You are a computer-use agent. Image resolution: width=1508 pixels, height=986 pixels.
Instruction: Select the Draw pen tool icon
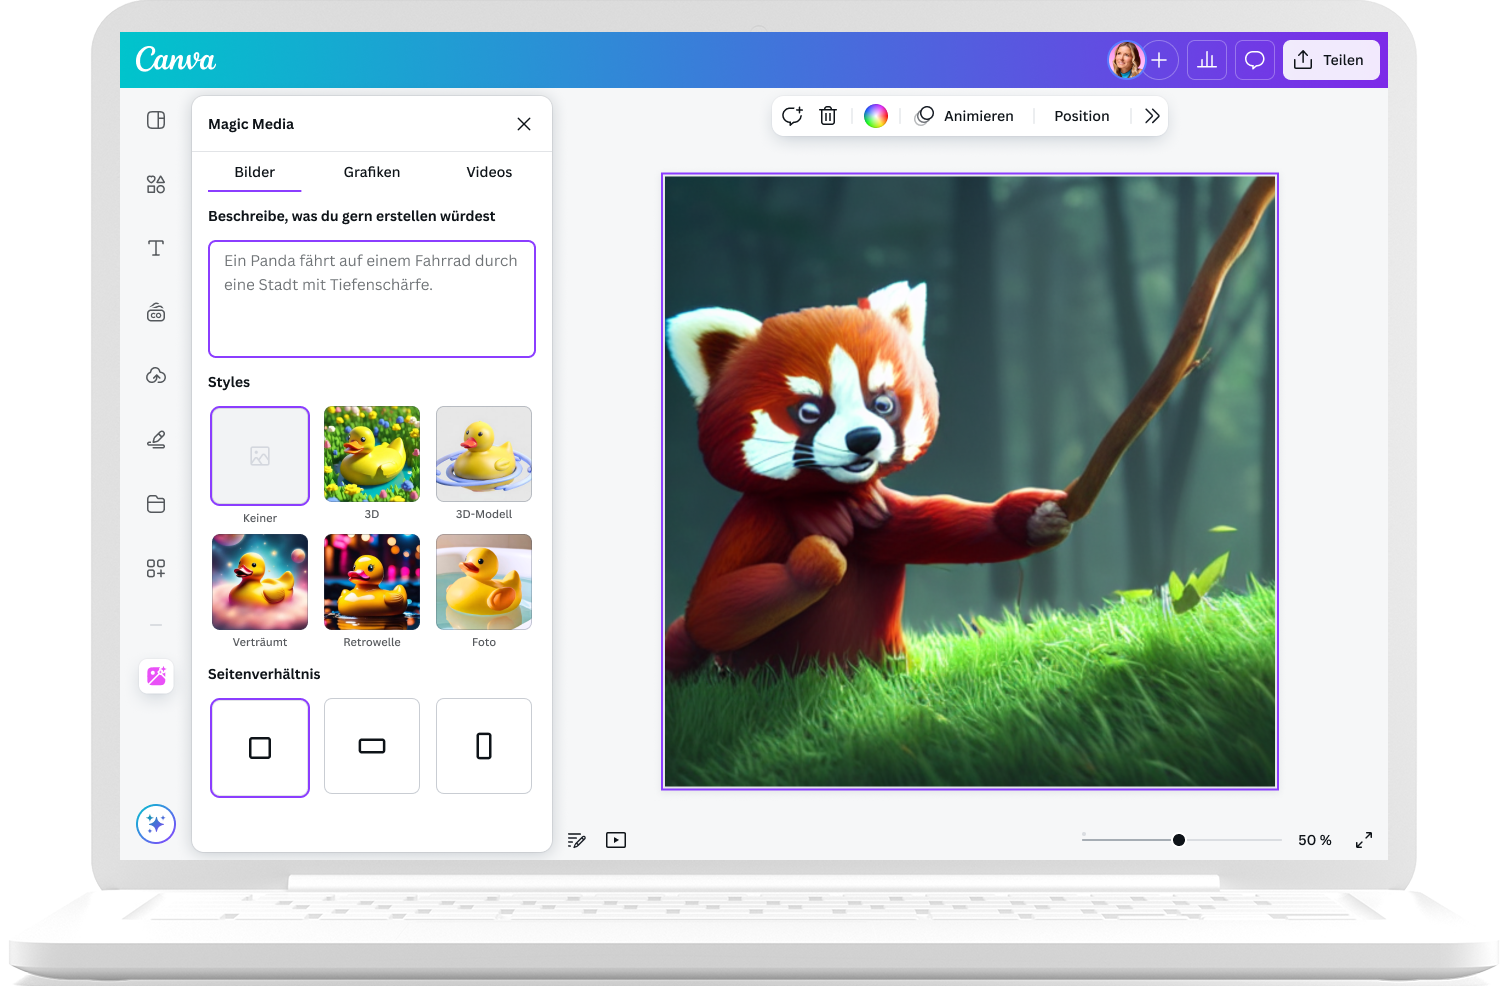pyautogui.click(x=156, y=440)
